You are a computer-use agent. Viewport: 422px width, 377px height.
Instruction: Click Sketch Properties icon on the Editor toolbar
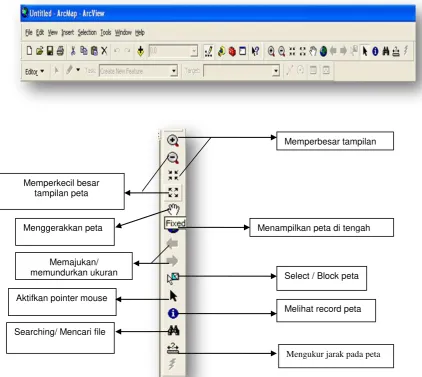326,70
